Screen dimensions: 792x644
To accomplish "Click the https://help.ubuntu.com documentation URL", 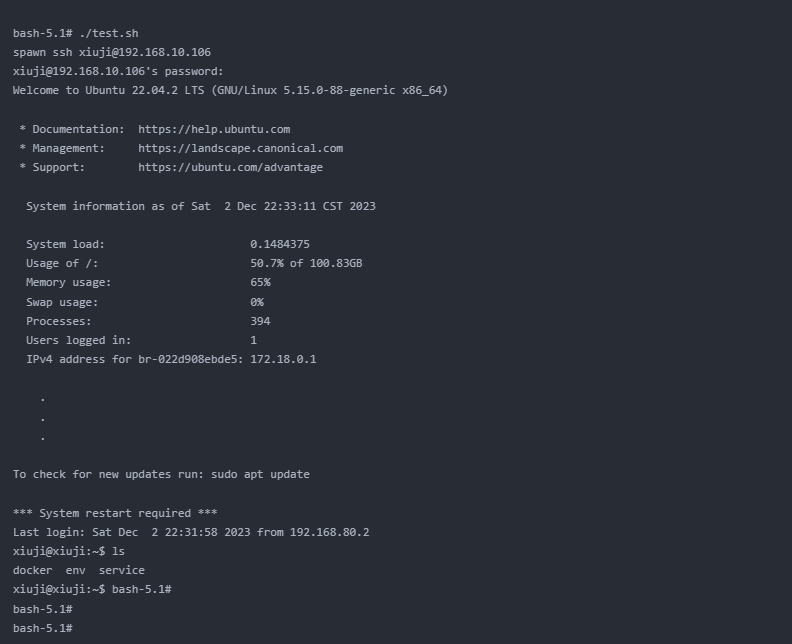I will pos(214,129).
